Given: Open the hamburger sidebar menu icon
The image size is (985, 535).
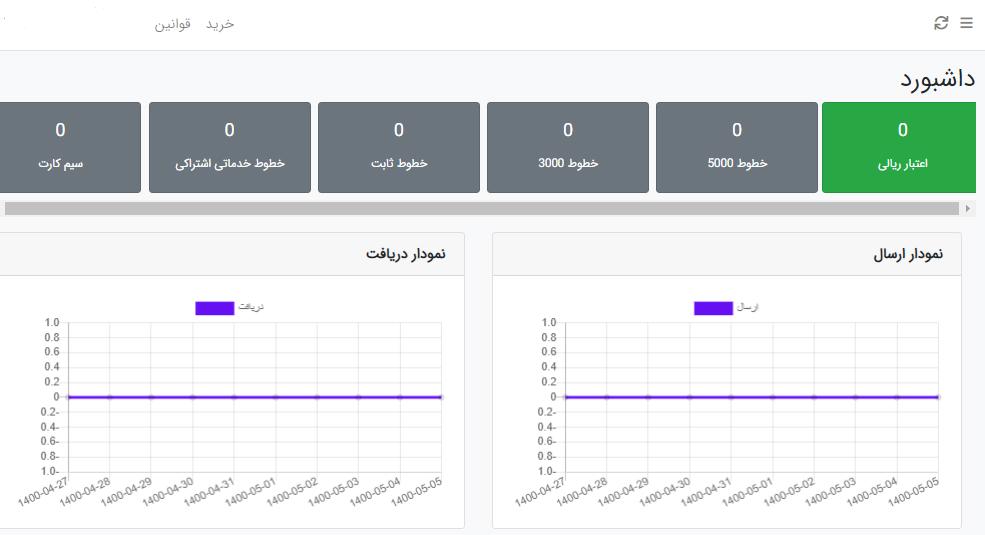Looking at the screenshot, I should (966, 23).
